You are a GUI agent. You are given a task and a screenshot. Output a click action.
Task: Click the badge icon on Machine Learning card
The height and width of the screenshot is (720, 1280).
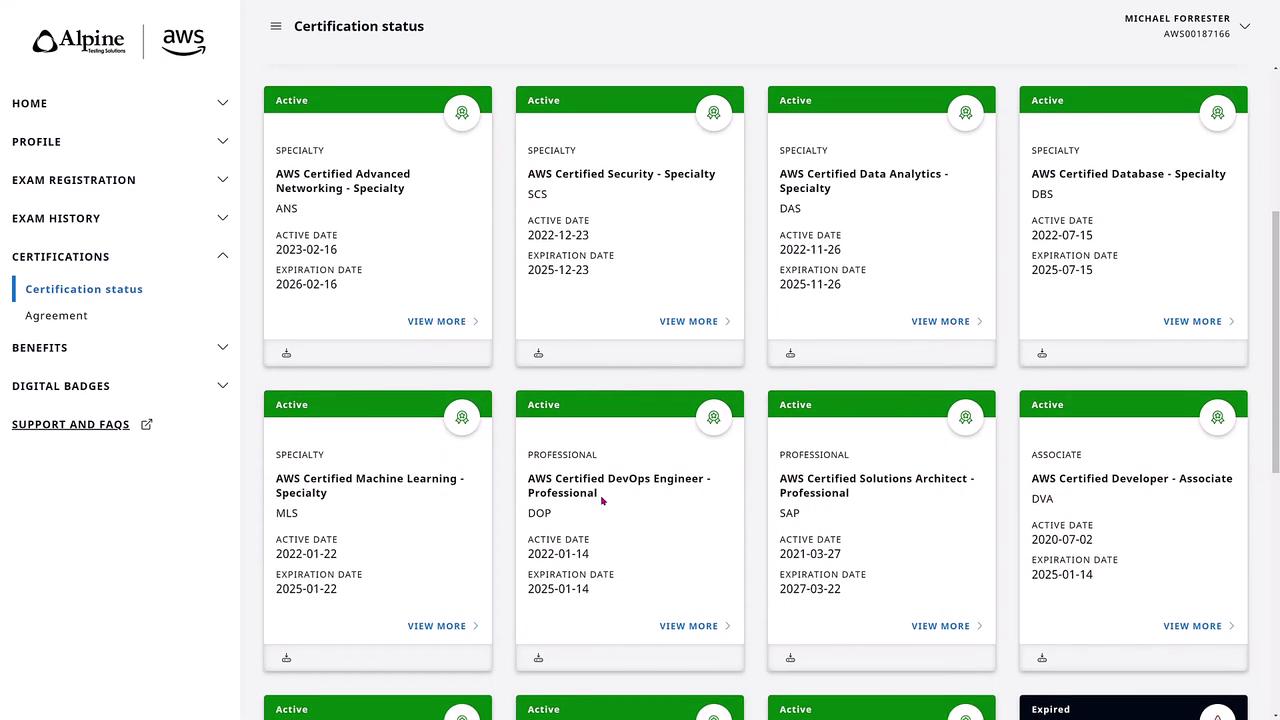(x=462, y=417)
